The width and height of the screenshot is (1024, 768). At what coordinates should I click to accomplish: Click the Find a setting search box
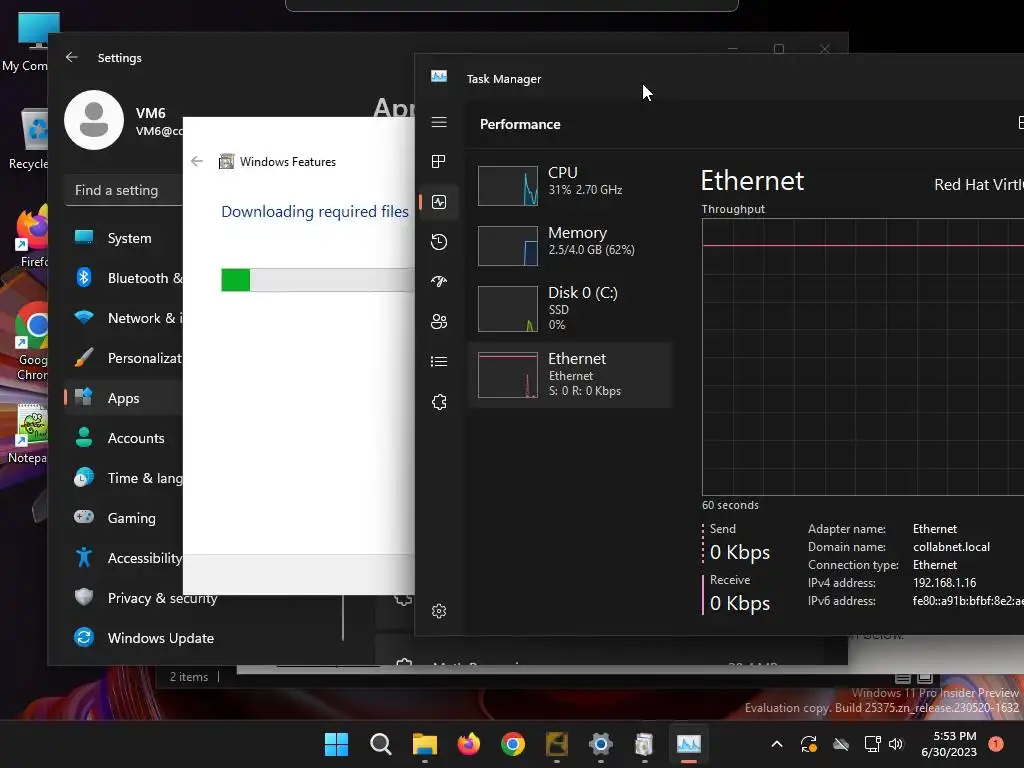(124, 190)
